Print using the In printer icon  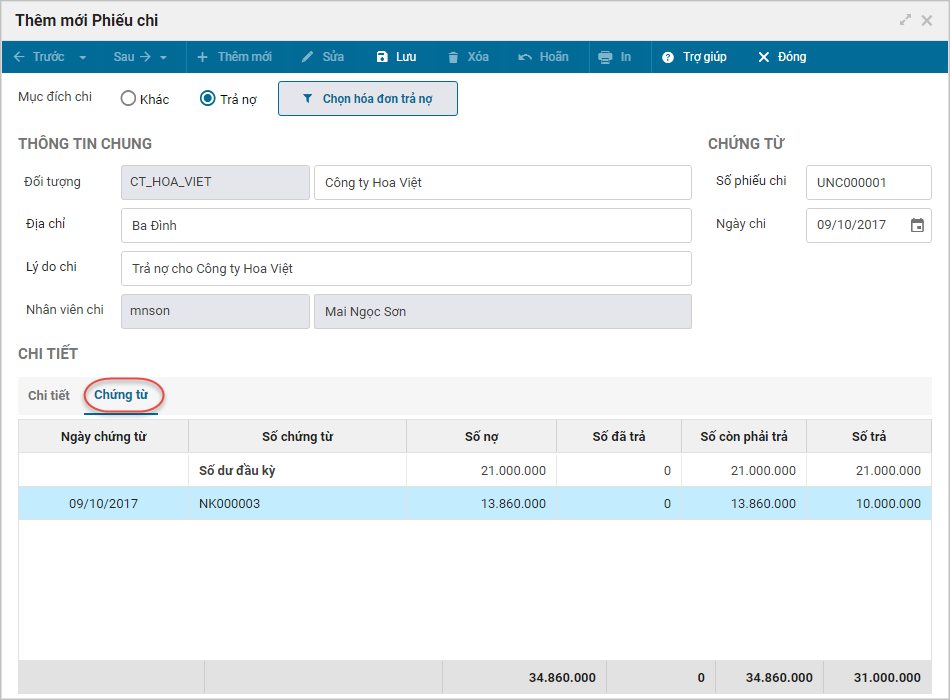tap(605, 58)
